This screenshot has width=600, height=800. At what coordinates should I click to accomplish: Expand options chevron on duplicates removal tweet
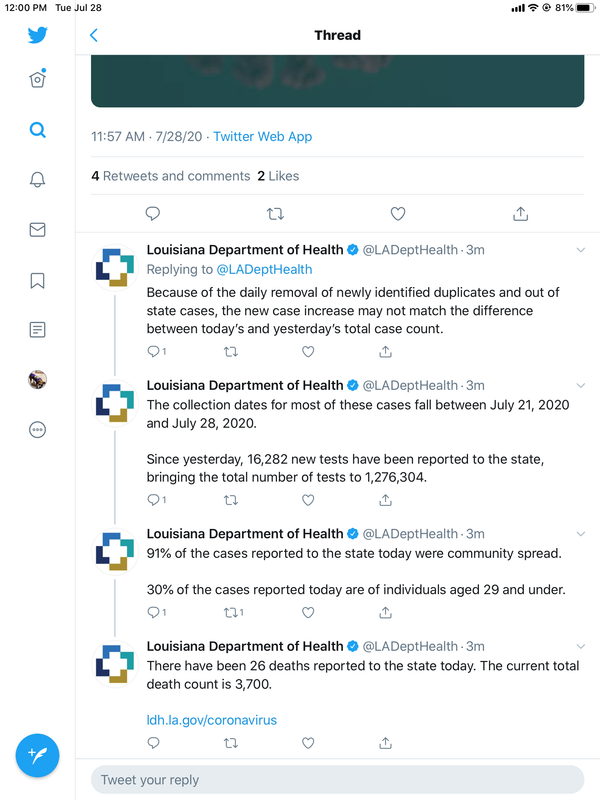581,250
